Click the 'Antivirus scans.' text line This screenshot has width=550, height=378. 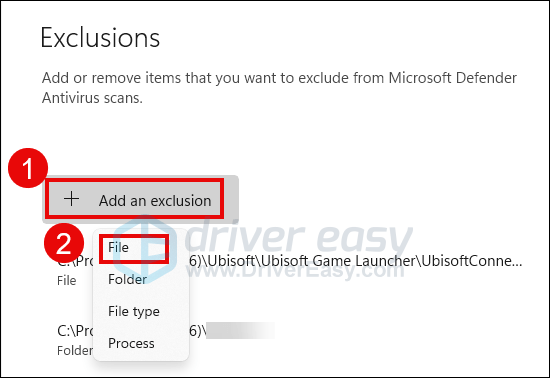(x=92, y=98)
